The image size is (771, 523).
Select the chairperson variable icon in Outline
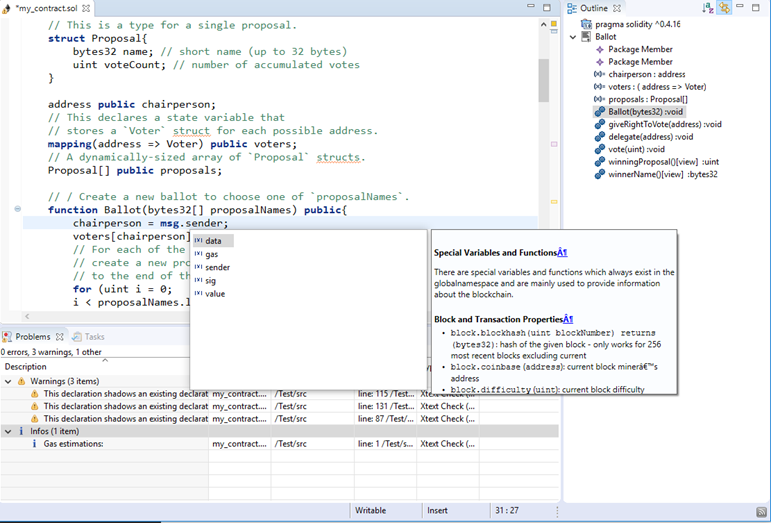click(599, 74)
